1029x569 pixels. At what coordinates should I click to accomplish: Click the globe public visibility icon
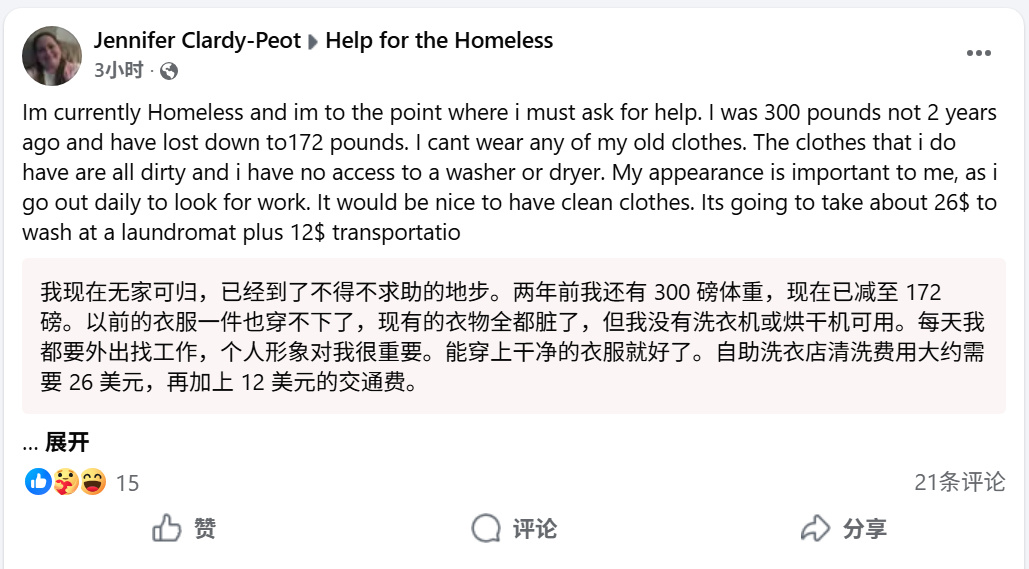click(169, 71)
